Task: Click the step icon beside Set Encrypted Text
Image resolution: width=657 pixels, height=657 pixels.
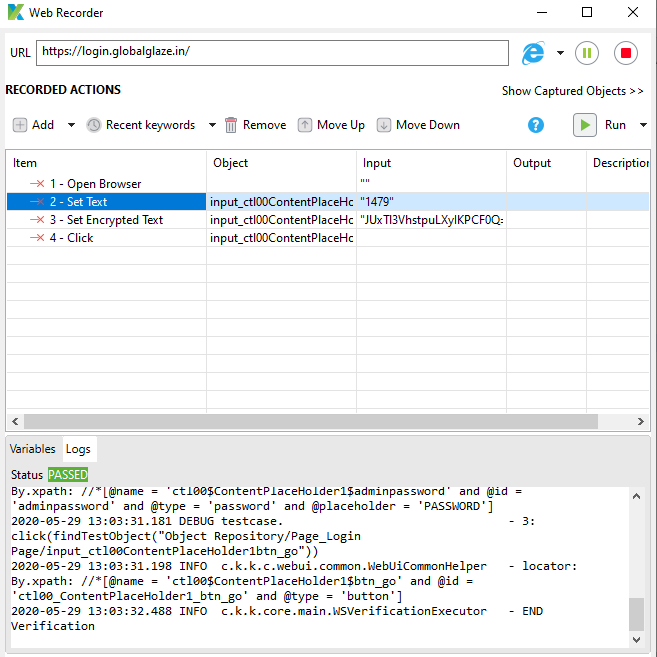Action: [x=37, y=220]
